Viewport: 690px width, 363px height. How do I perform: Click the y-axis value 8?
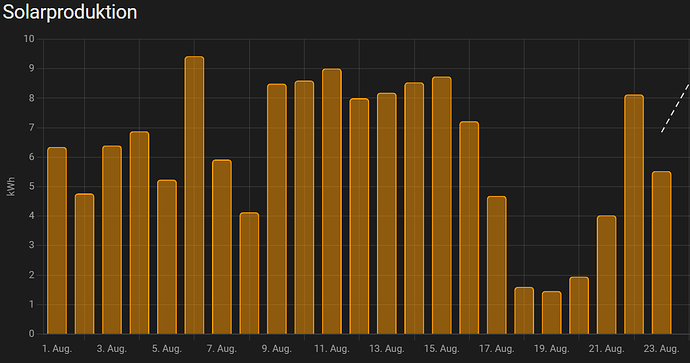click(32, 98)
